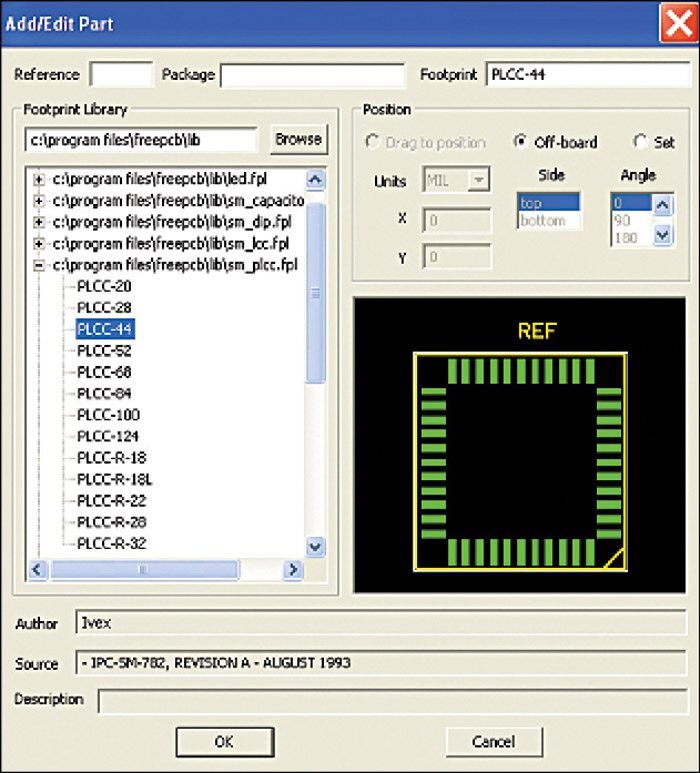Click the Browse button
The height and width of the screenshot is (773, 700).
[298, 139]
